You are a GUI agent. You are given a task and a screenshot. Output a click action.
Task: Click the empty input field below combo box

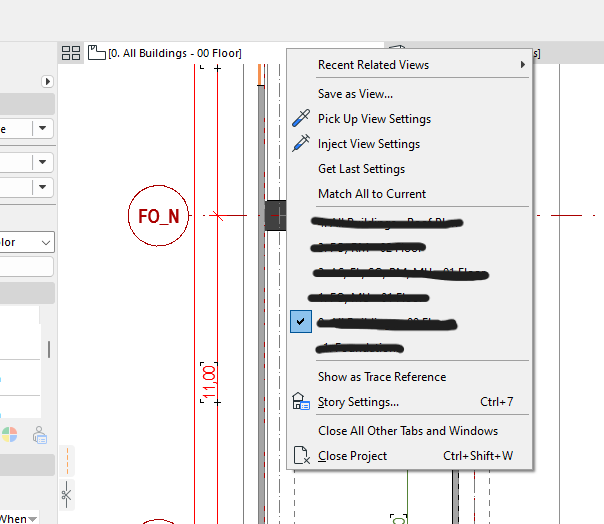click(x=26, y=267)
